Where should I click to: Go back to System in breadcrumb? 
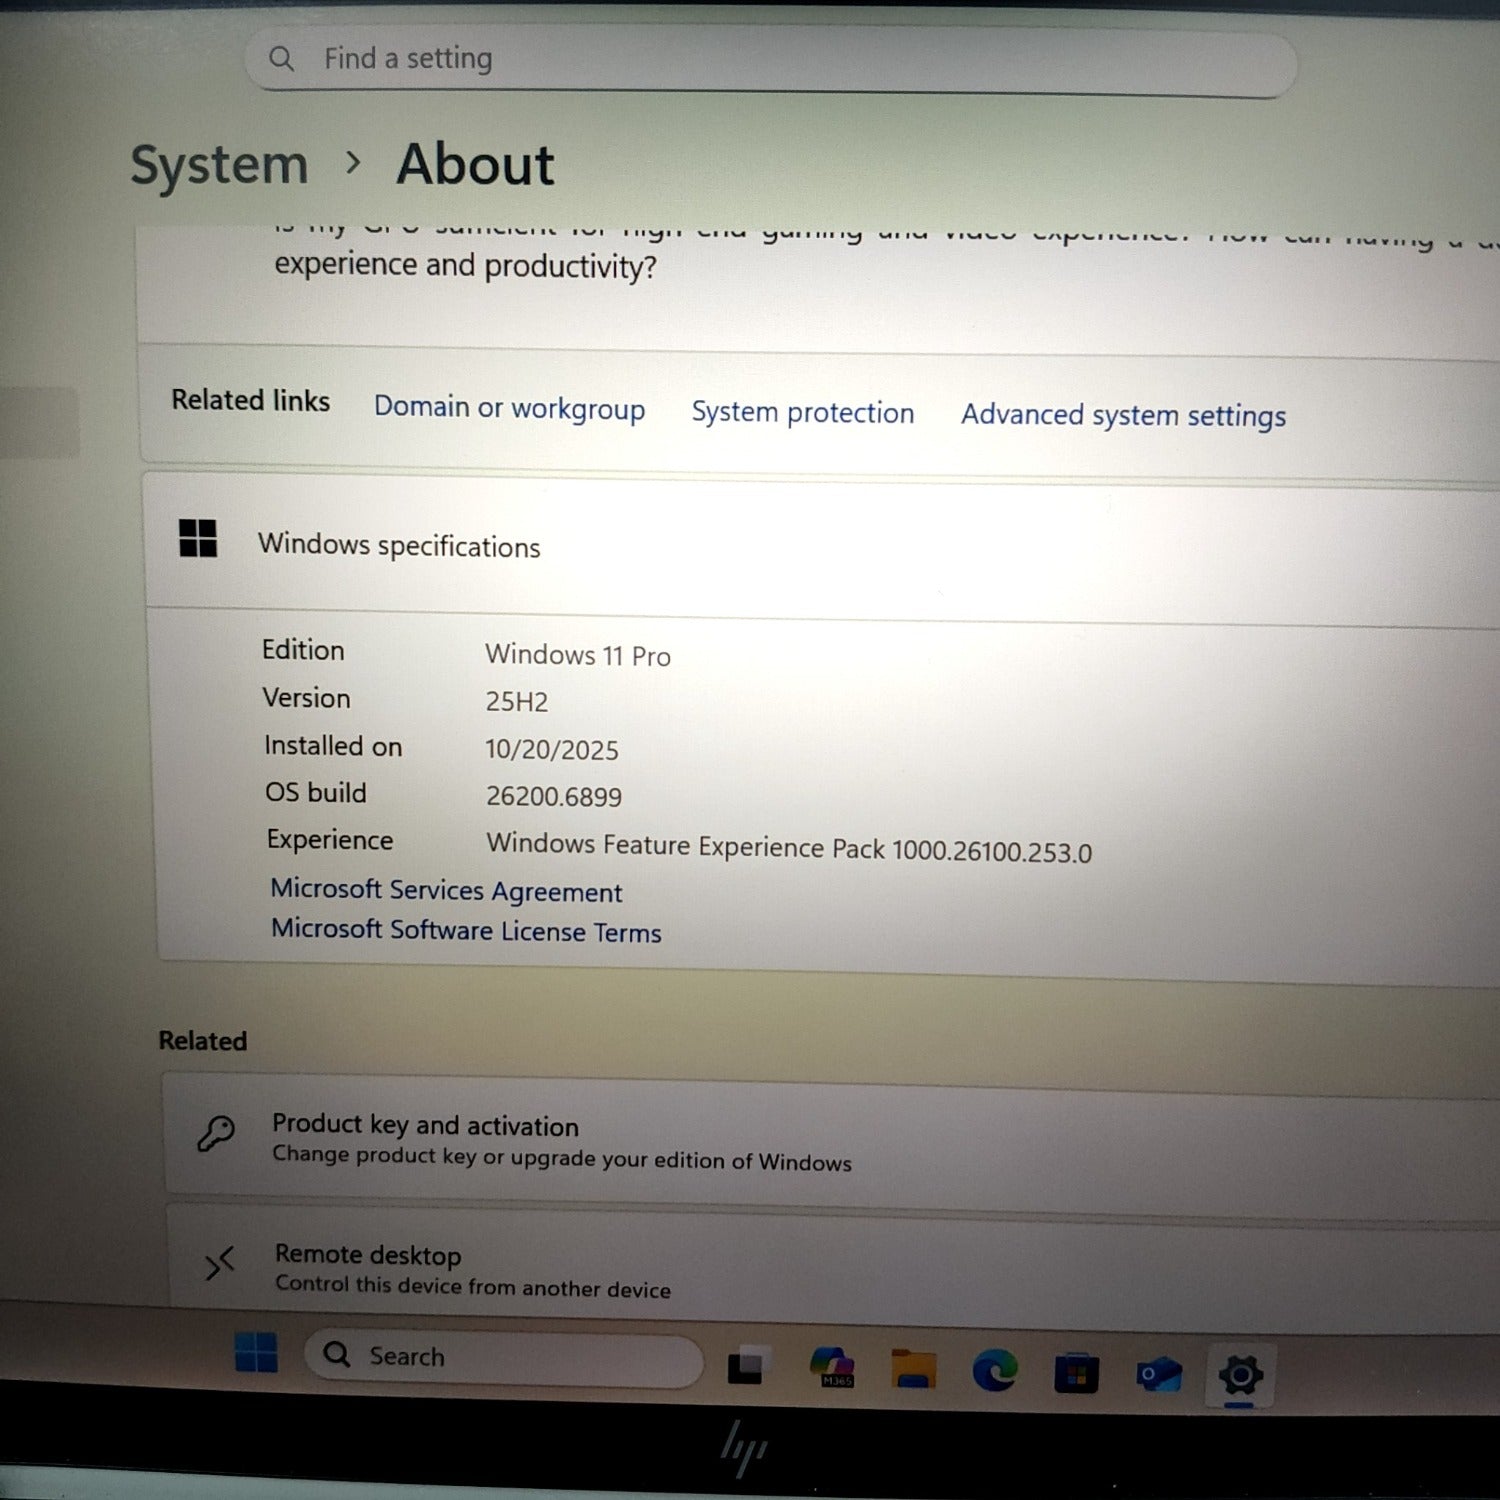[219, 165]
